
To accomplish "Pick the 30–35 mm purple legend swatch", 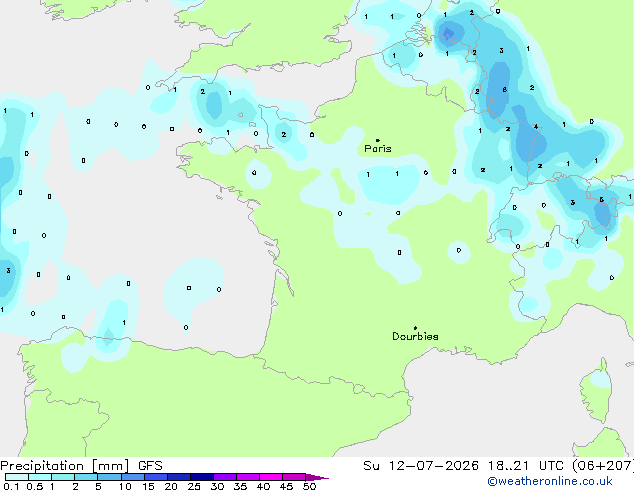I will coord(225,477).
